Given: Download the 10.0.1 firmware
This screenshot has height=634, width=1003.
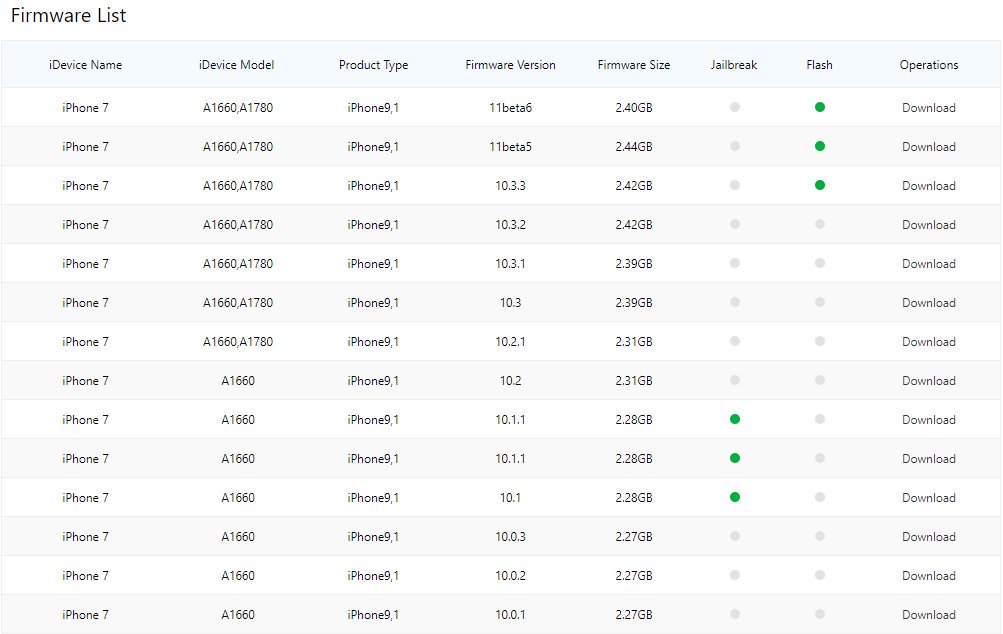Looking at the screenshot, I should point(928,615).
